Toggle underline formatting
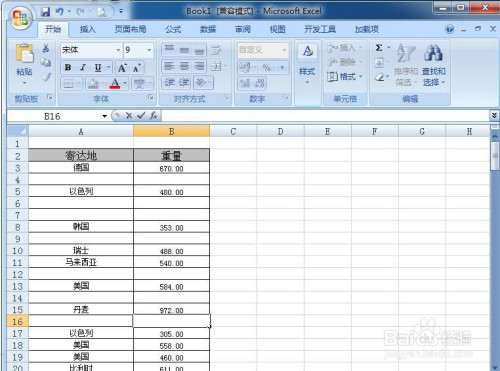The image size is (500, 371). [98, 68]
